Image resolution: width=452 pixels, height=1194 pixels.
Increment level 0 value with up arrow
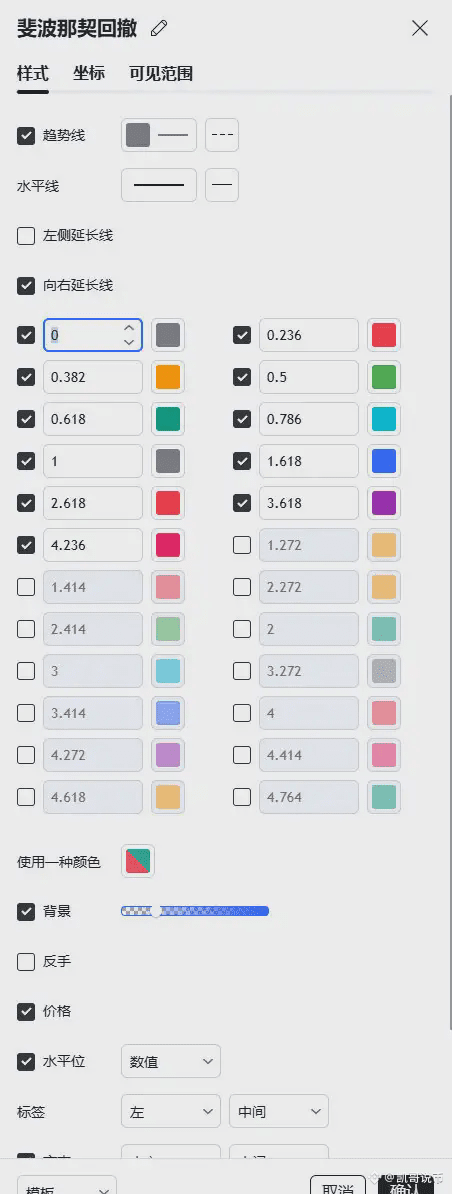click(129, 328)
